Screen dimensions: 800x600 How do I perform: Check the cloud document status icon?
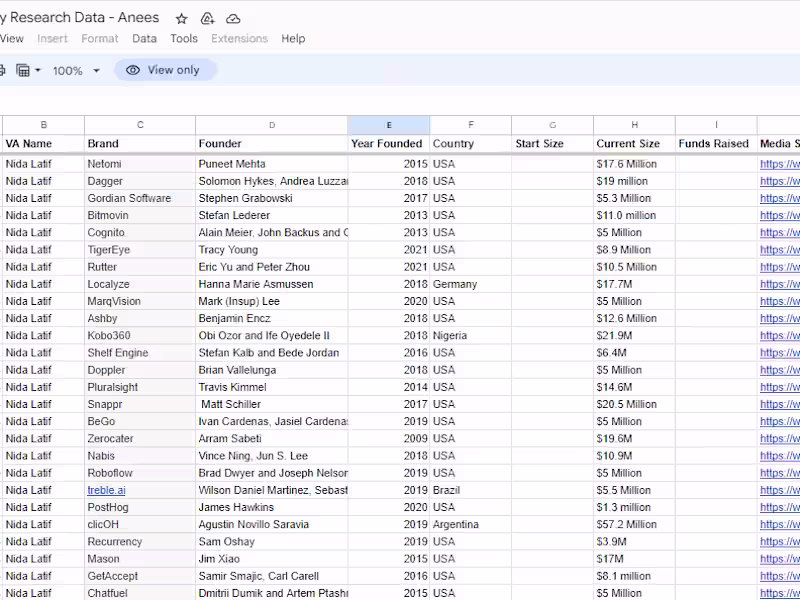click(x=233, y=19)
